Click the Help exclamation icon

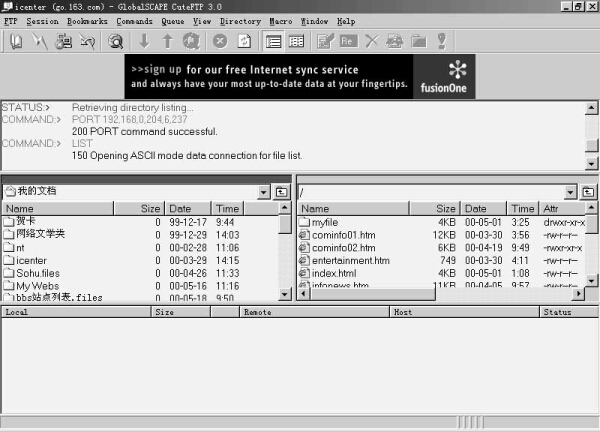pos(442,41)
